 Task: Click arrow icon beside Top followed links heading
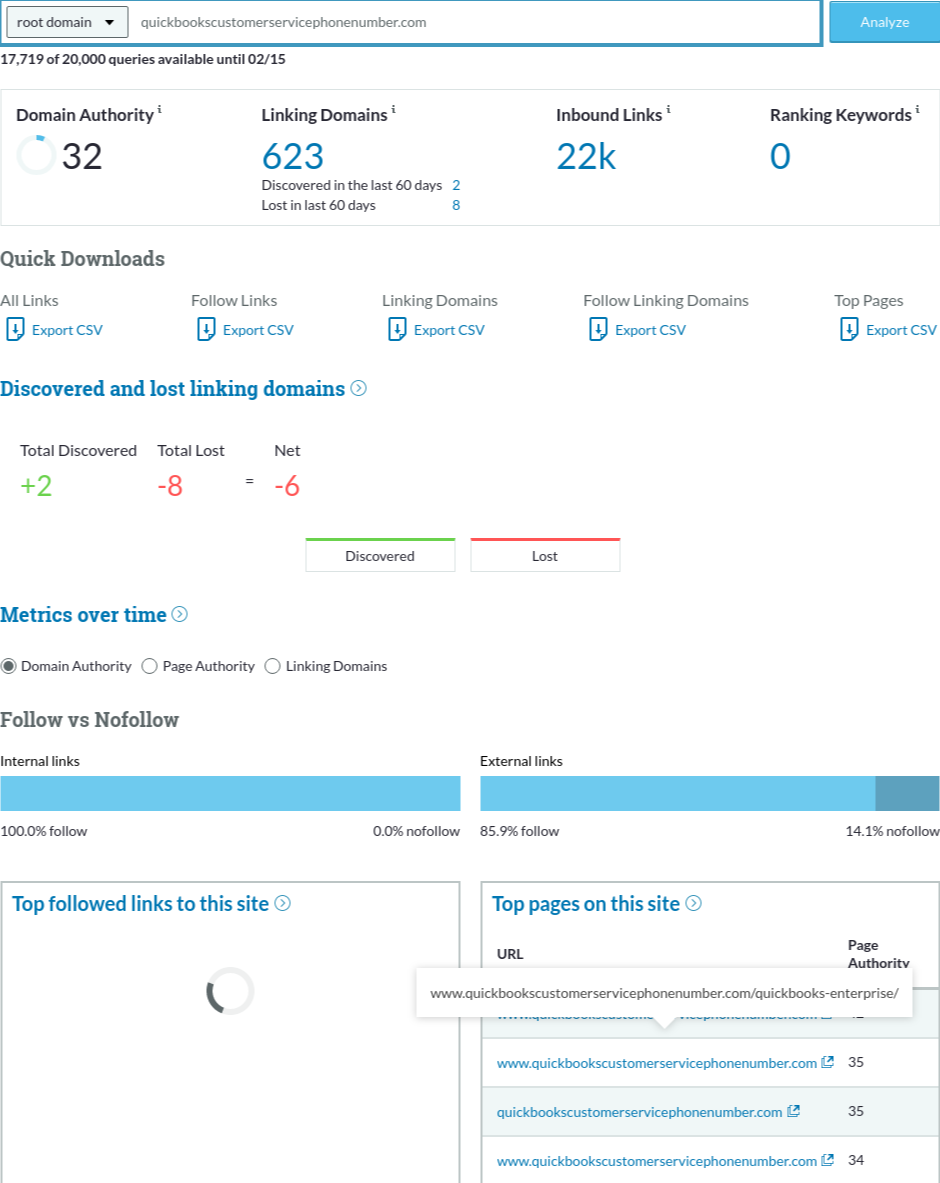[x=283, y=903]
